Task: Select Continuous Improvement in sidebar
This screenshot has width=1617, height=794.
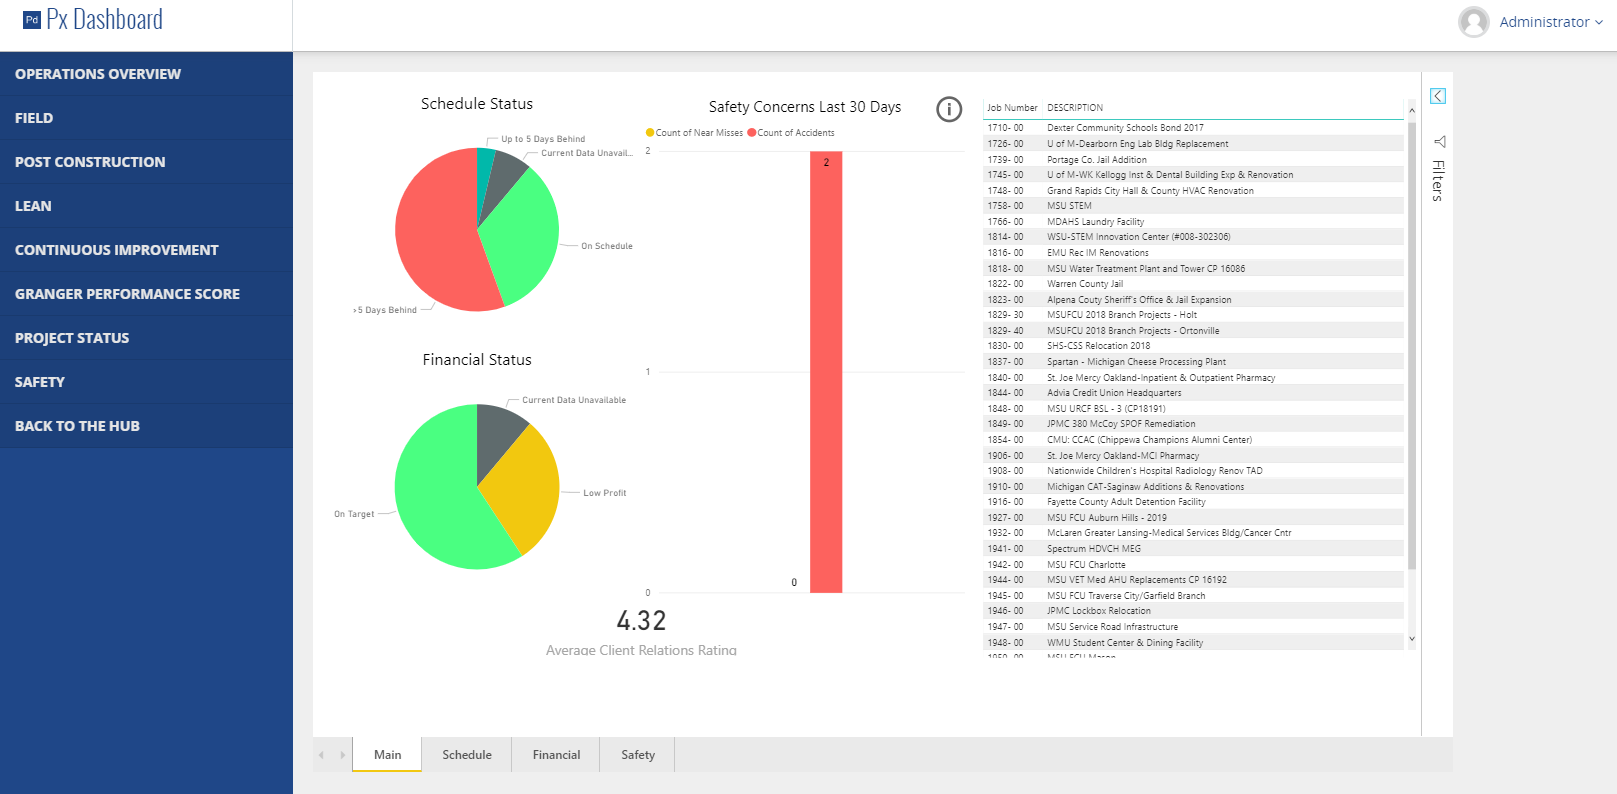Action: [x=146, y=250]
